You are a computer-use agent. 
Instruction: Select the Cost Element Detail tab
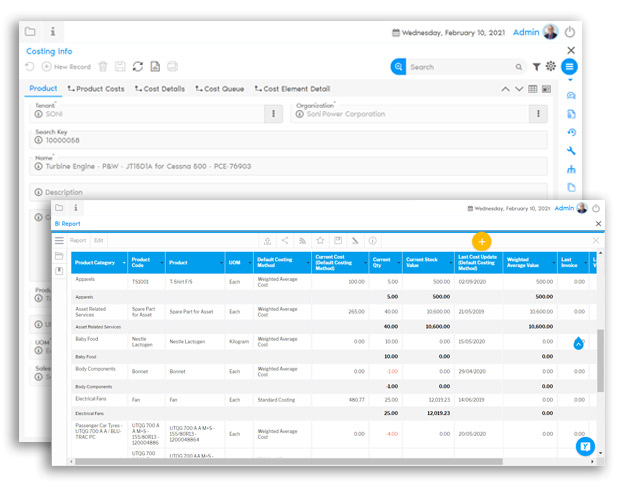[292, 89]
